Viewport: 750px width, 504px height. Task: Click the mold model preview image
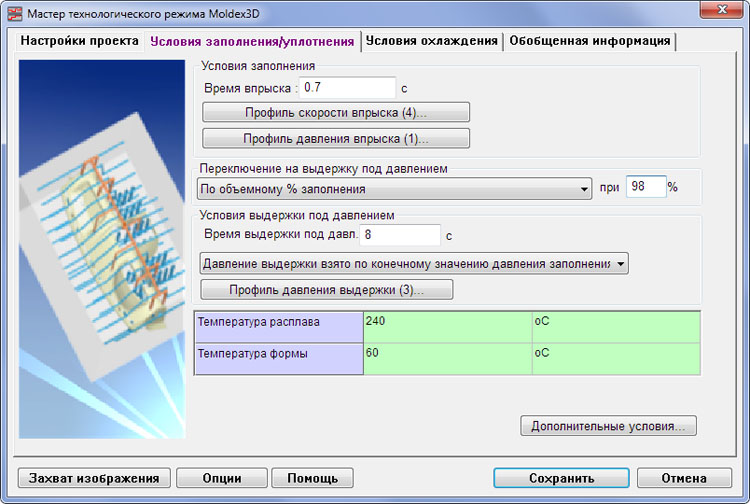(x=102, y=249)
